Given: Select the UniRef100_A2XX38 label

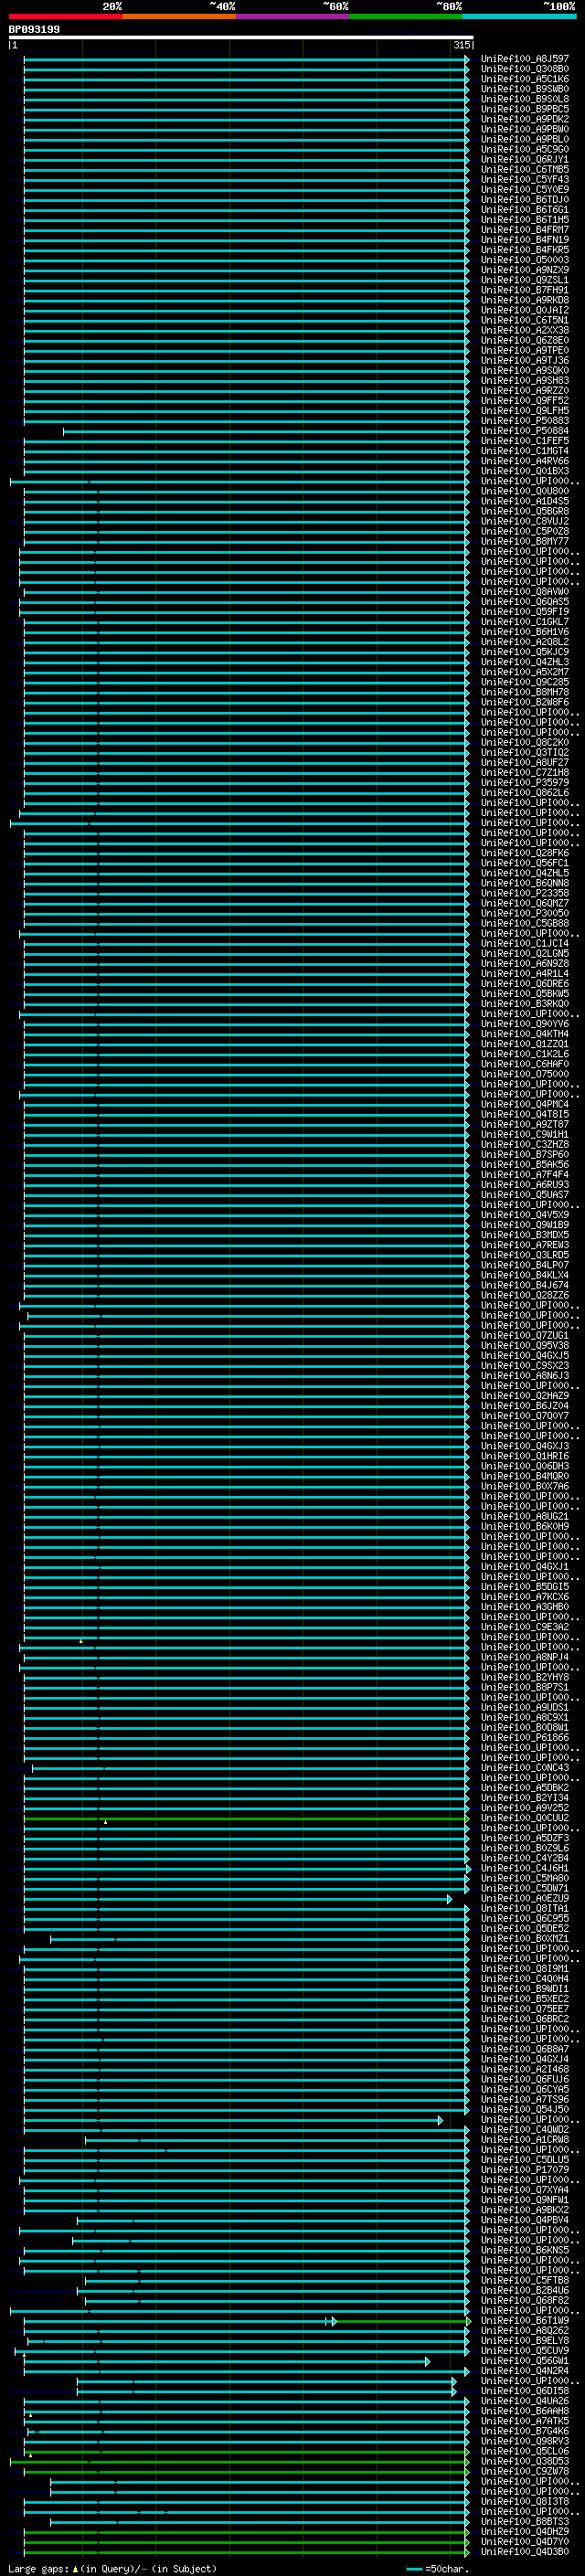Looking at the screenshot, I should (x=525, y=330).
